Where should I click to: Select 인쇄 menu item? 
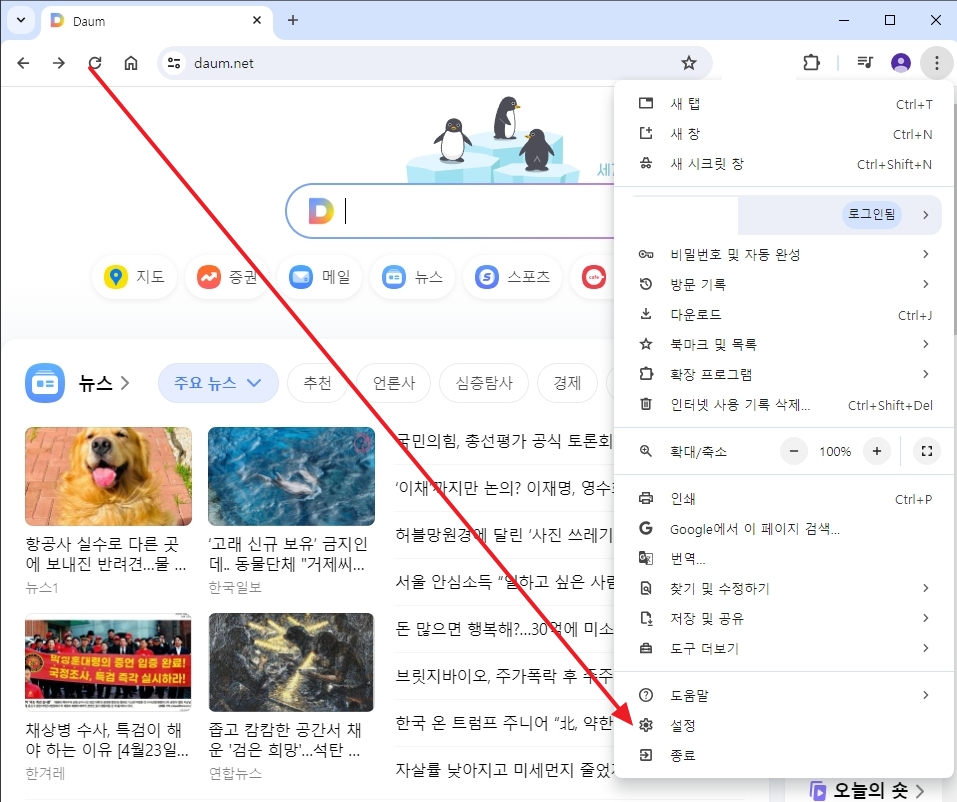784,499
